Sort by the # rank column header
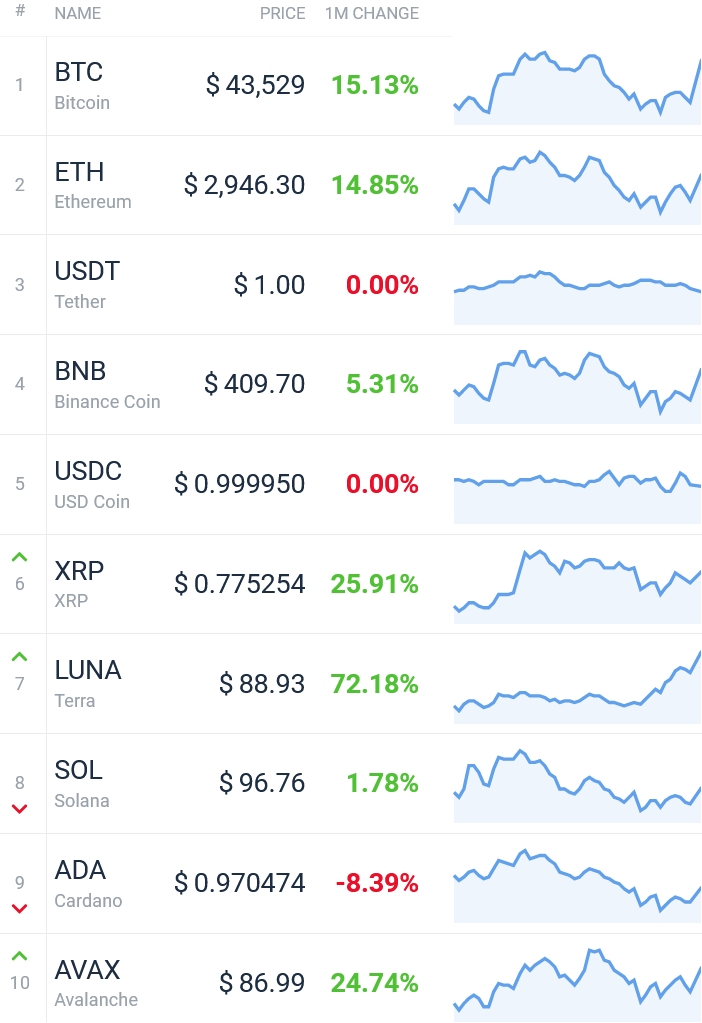The image size is (702, 1023). [20, 11]
